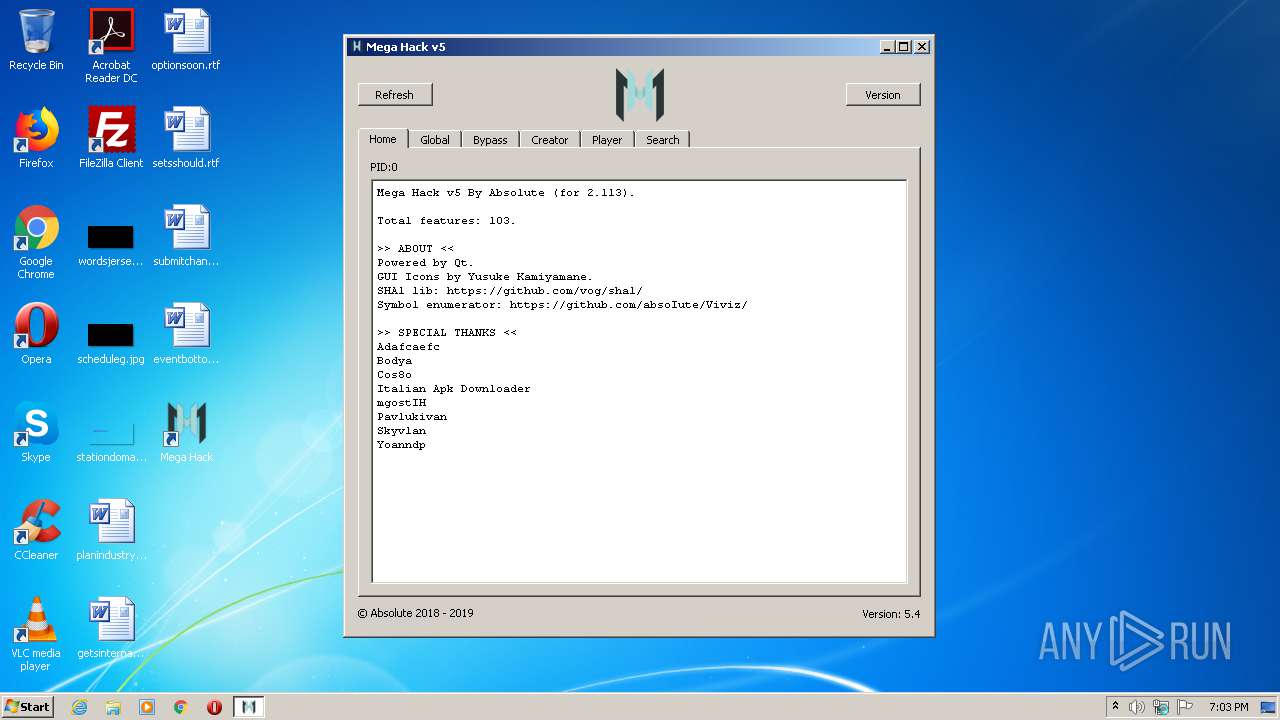Click the Refresh button

(395, 95)
